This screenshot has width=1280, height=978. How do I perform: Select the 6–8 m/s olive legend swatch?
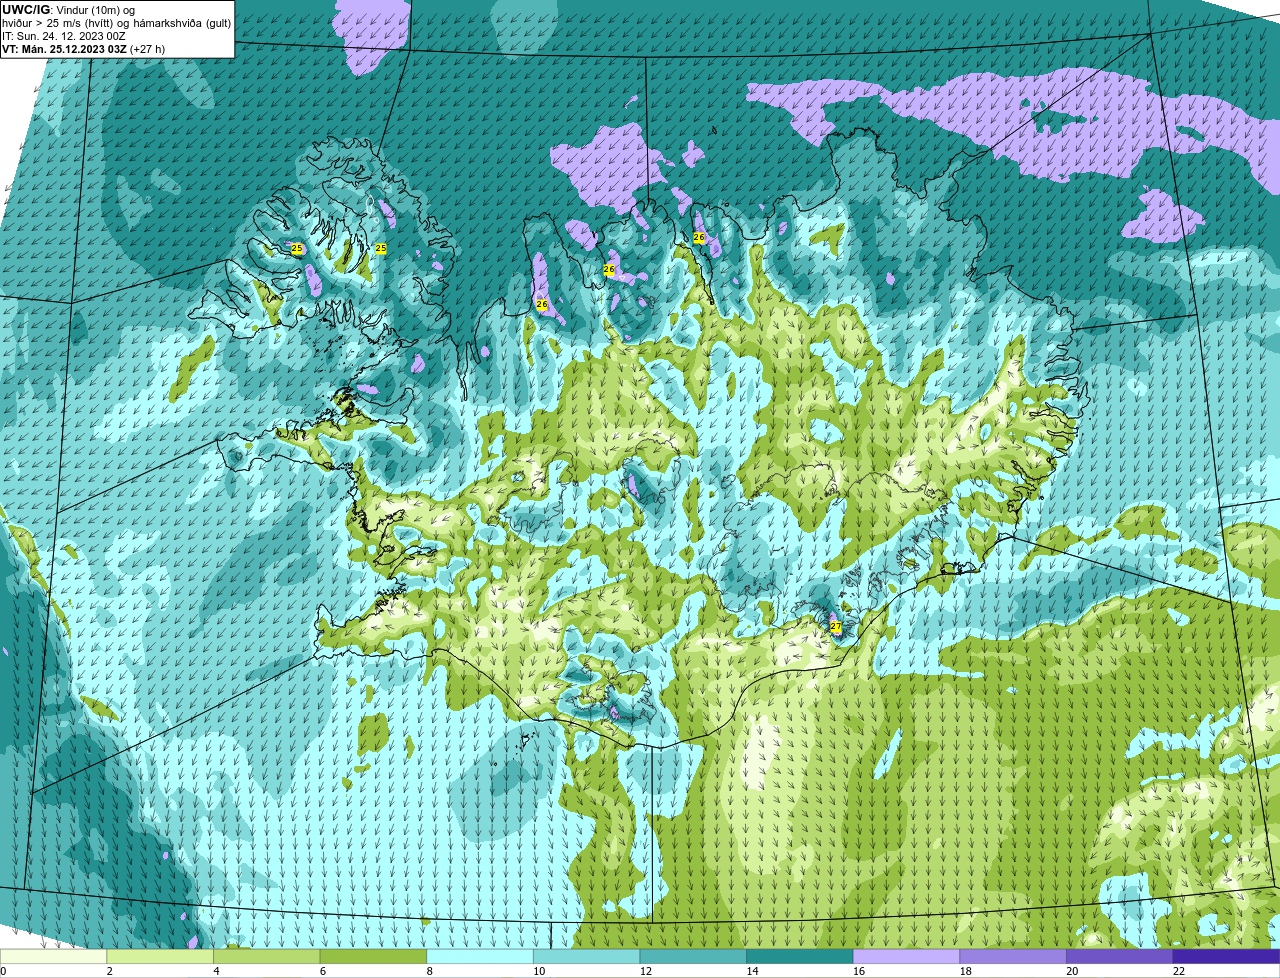pyautogui.click(x=373, y=957)
